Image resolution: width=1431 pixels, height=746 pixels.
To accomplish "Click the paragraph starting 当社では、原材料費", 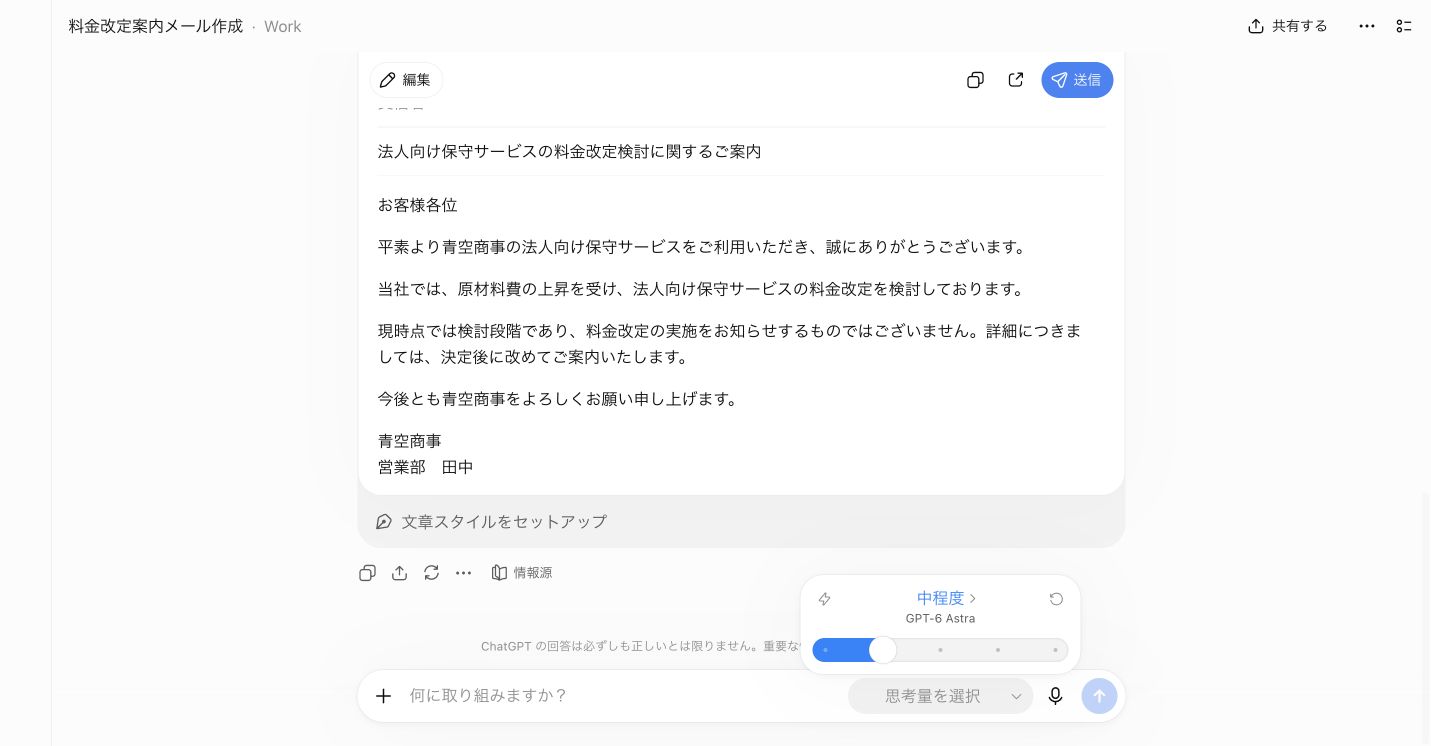I will point(703,289).
